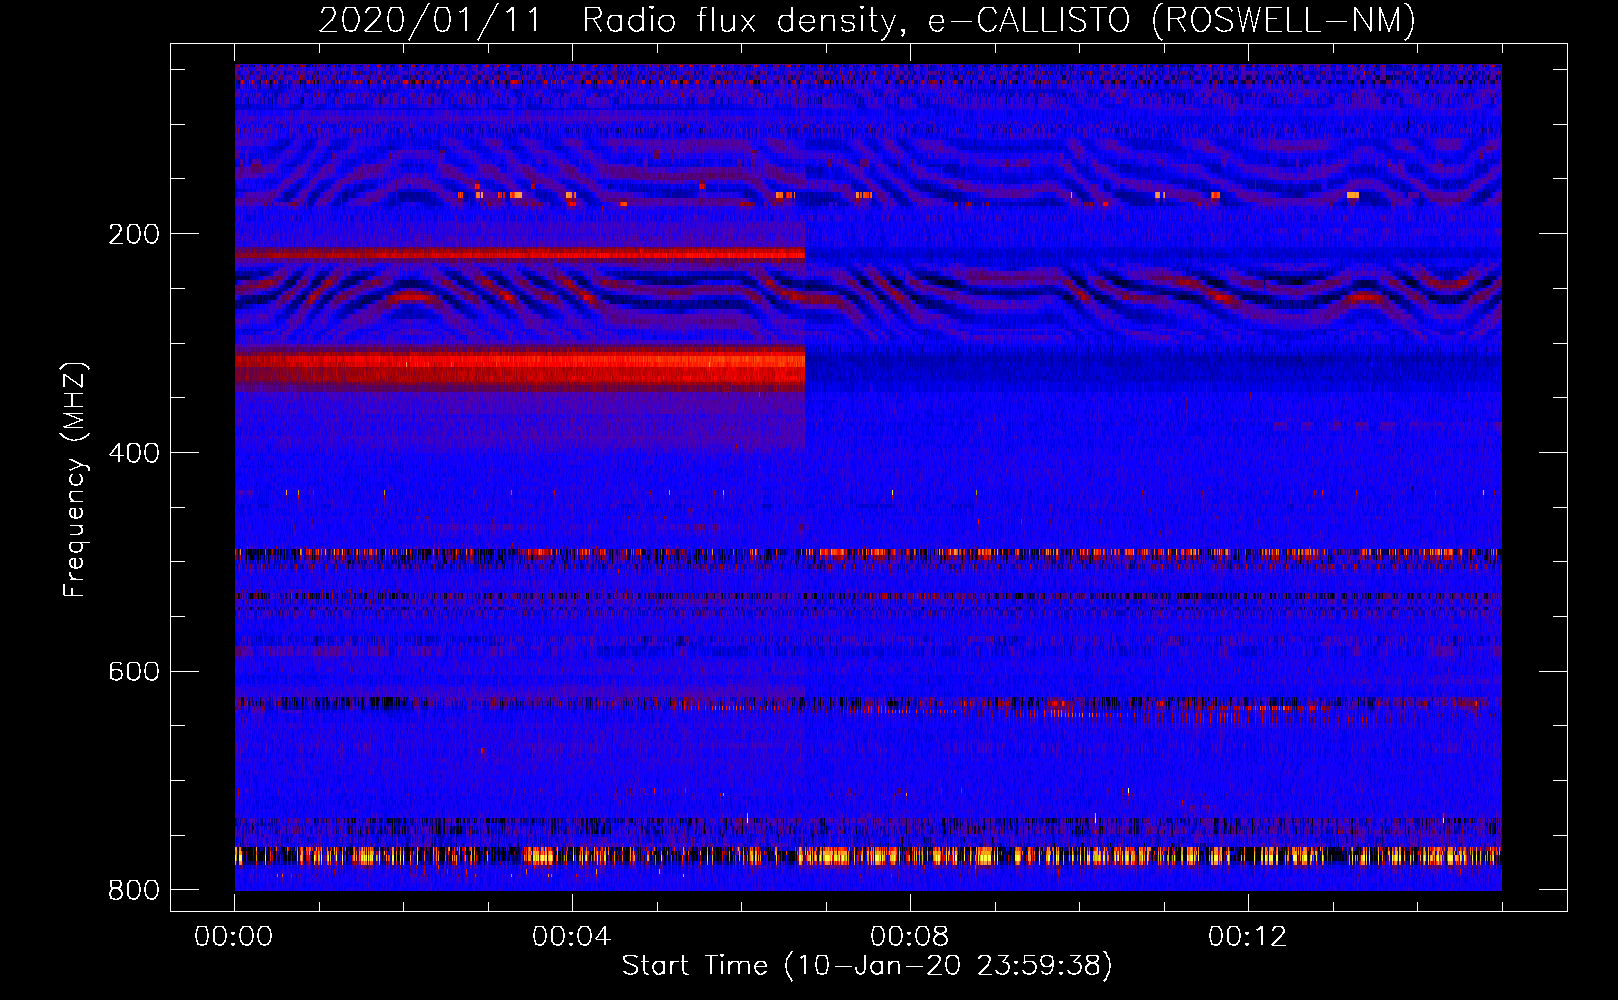The image size is (1618, 1000).
Task: Click the 00:04 time tick label
Action: 572,937
